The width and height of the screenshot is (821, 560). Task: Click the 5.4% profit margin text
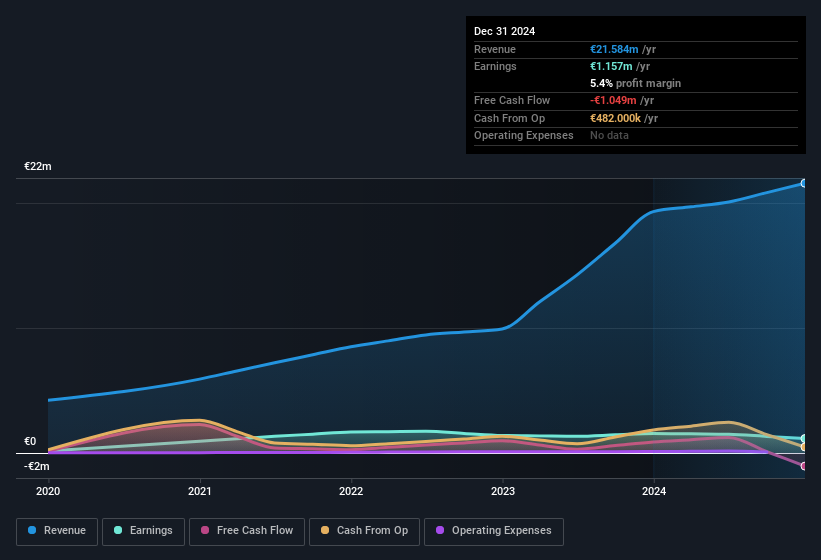point(636,83)
